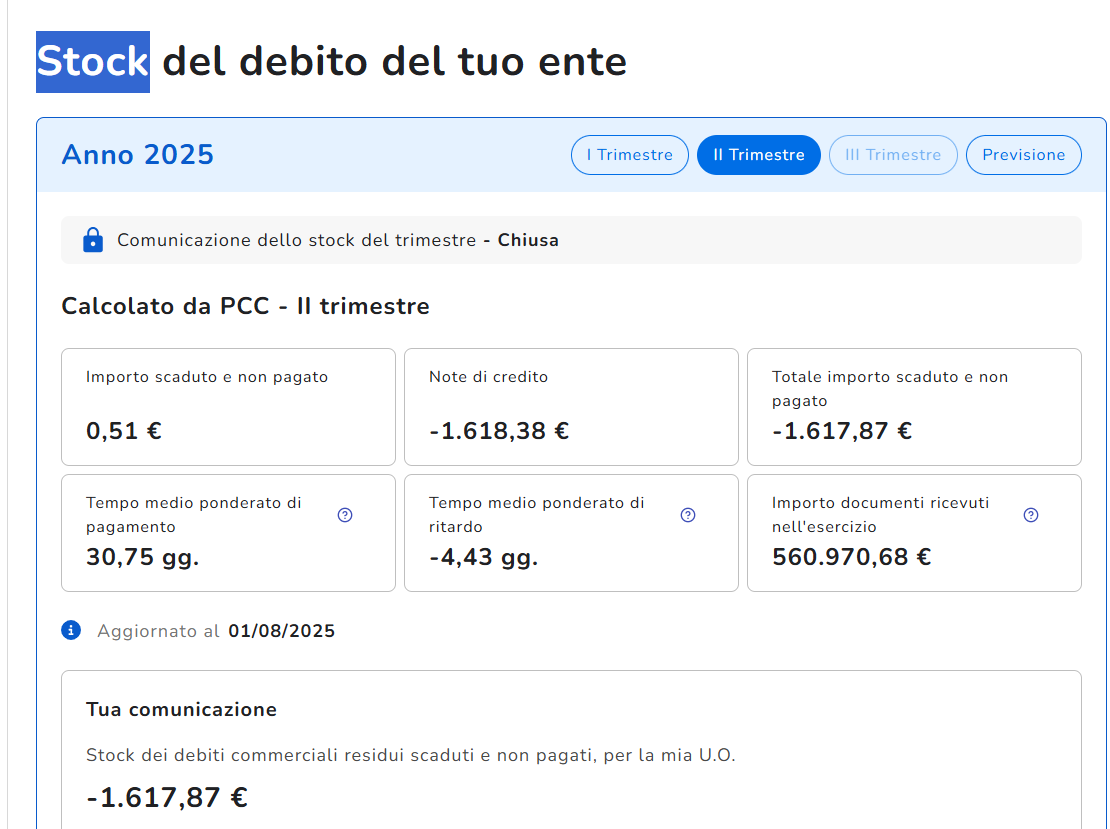Select the Note di credito card
The image size is (1110, 829).
(x=571, y=407)
